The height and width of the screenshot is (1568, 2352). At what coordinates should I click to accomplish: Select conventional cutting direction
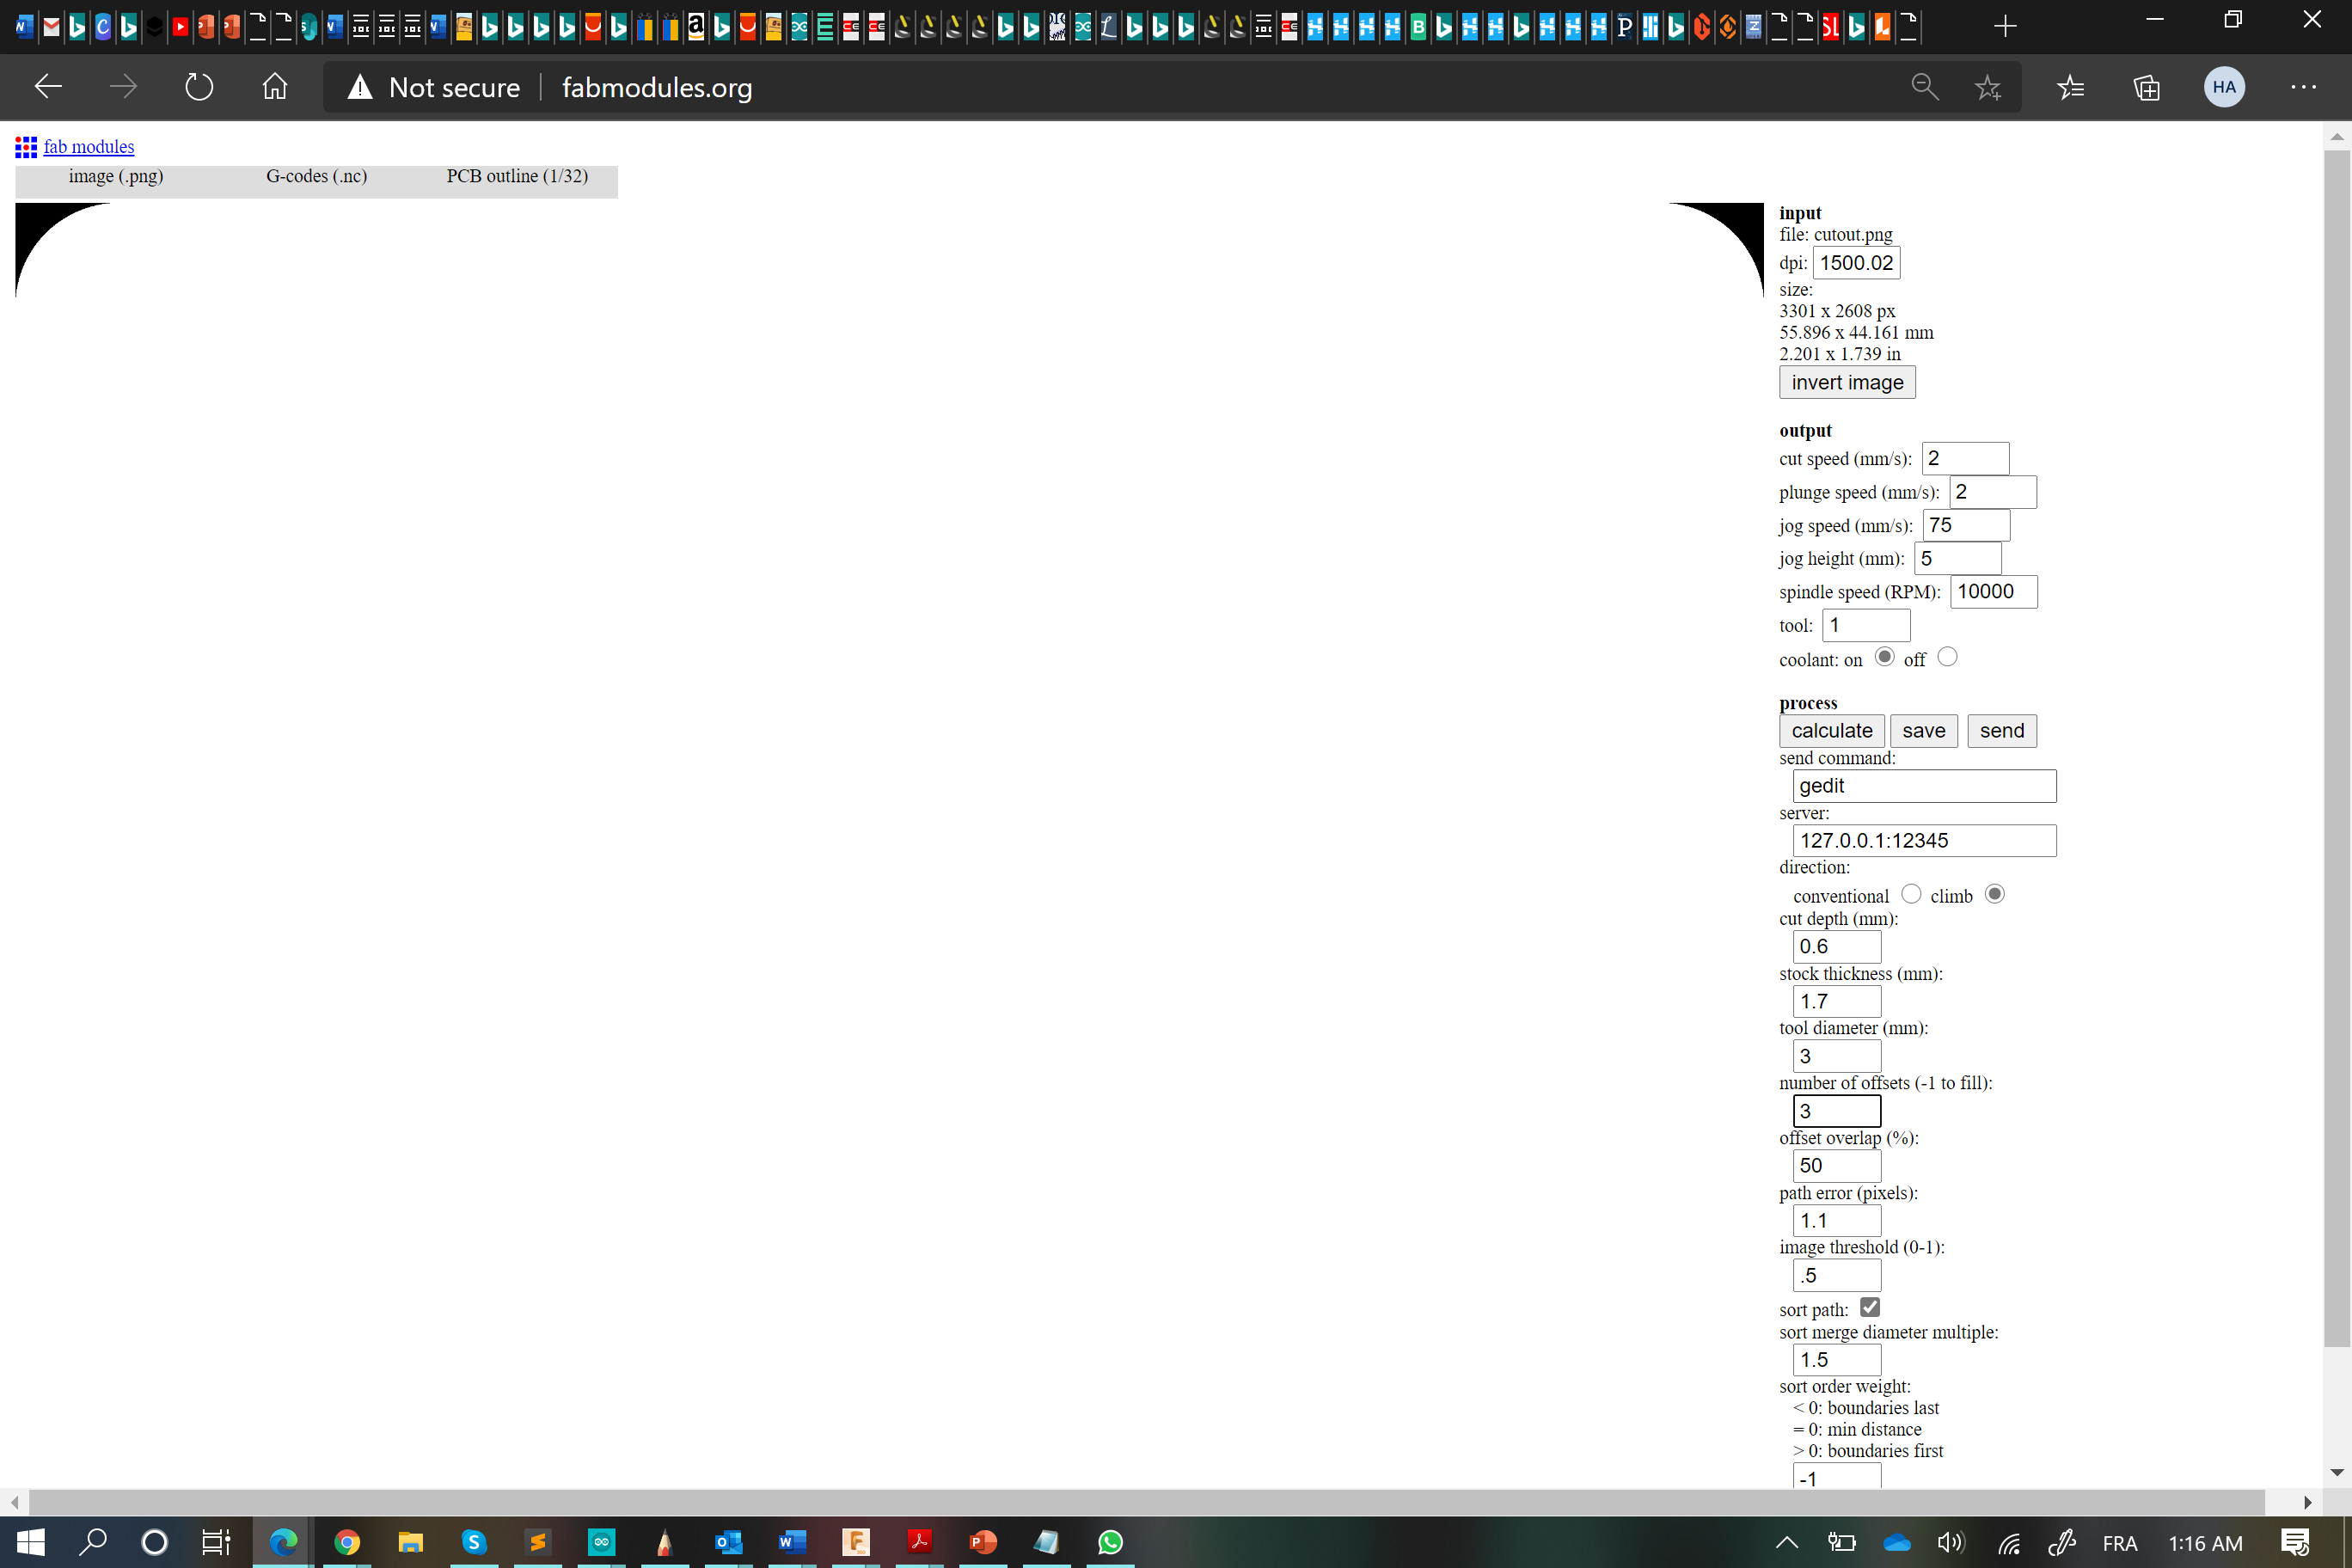point(1910,894)
